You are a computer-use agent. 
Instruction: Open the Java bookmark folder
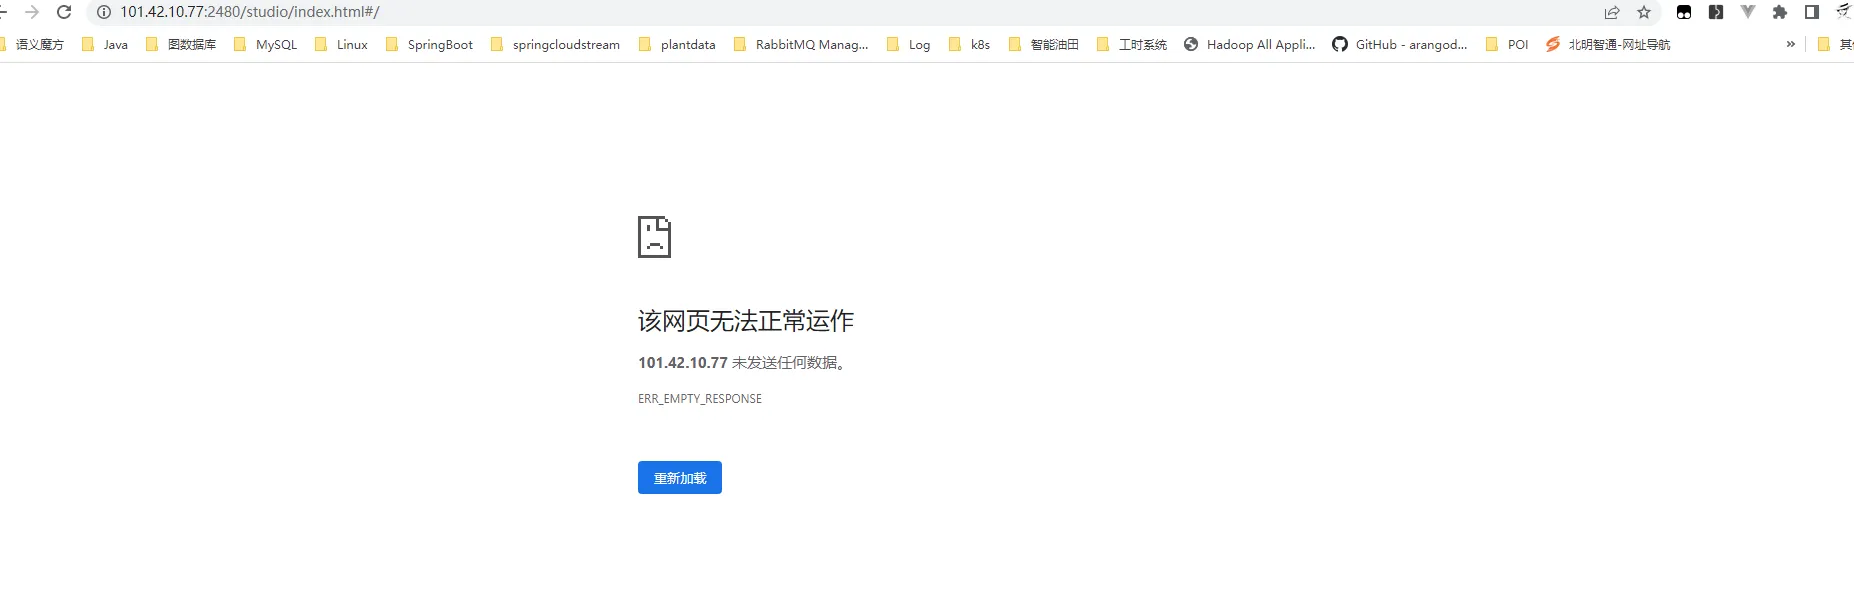(105, 44)
